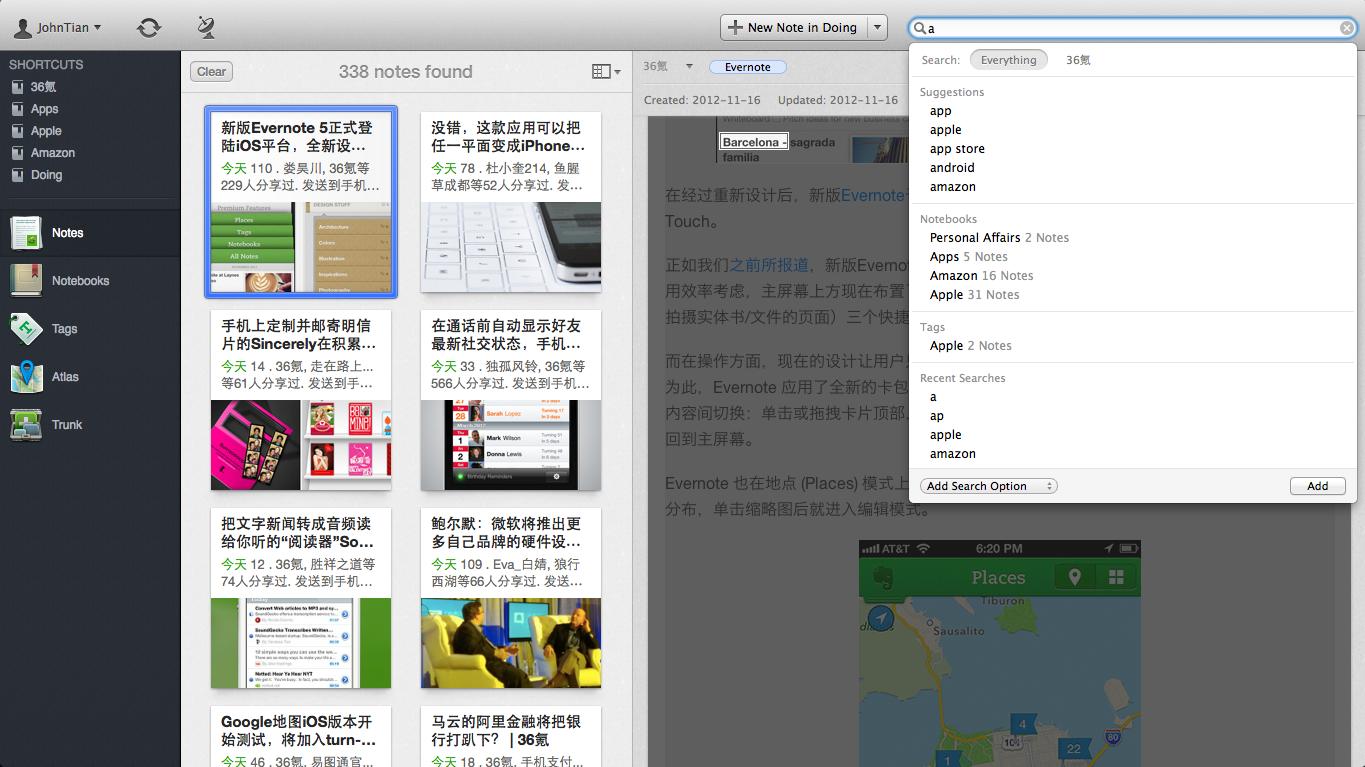The height and width of the screenshot is (767, 1365).
Task: Open the 手机上定制并邮寄明信片的Sincerely note card
Action: [301, 400]
